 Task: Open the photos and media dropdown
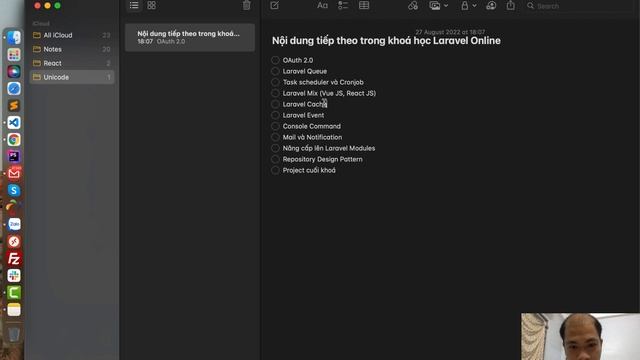438,6
